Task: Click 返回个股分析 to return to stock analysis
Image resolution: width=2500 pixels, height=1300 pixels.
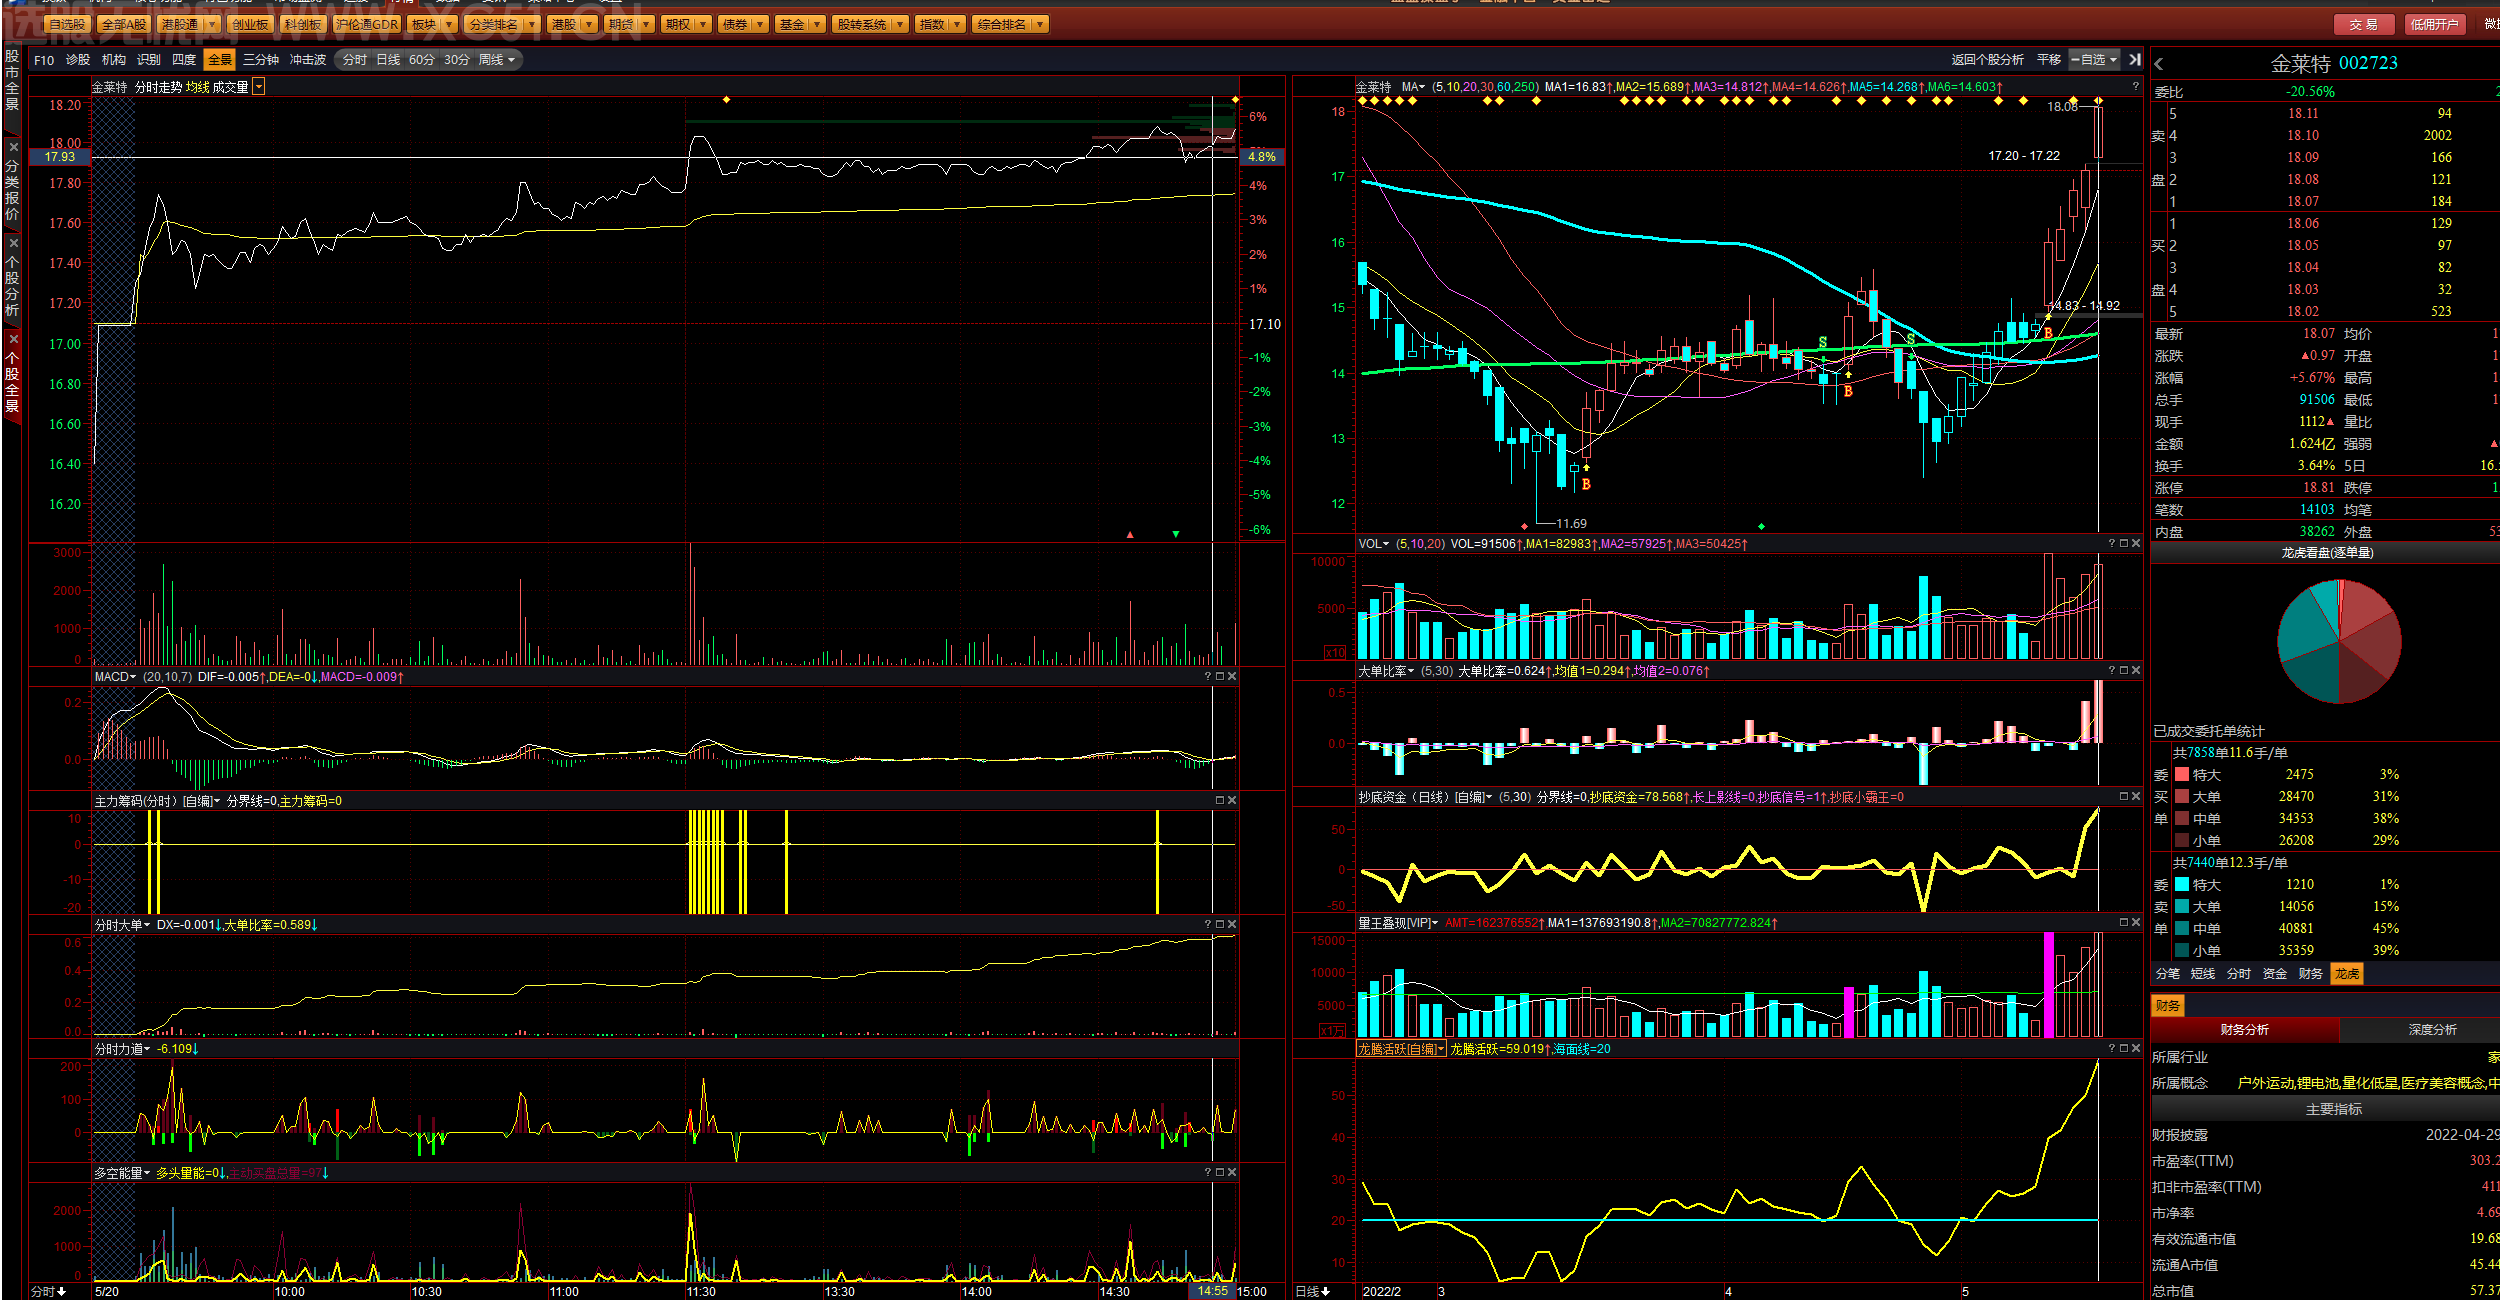Action: pos(1987,60)
